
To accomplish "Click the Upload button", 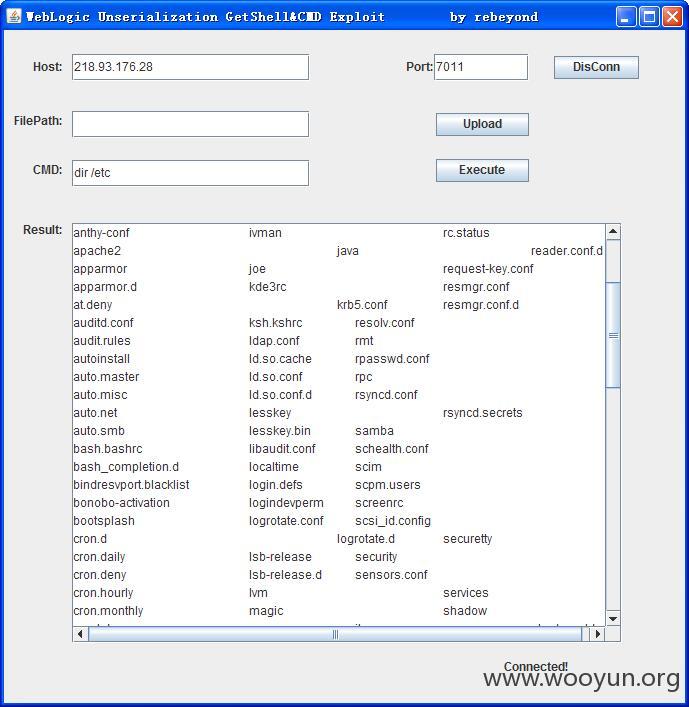I will point(482,124).
